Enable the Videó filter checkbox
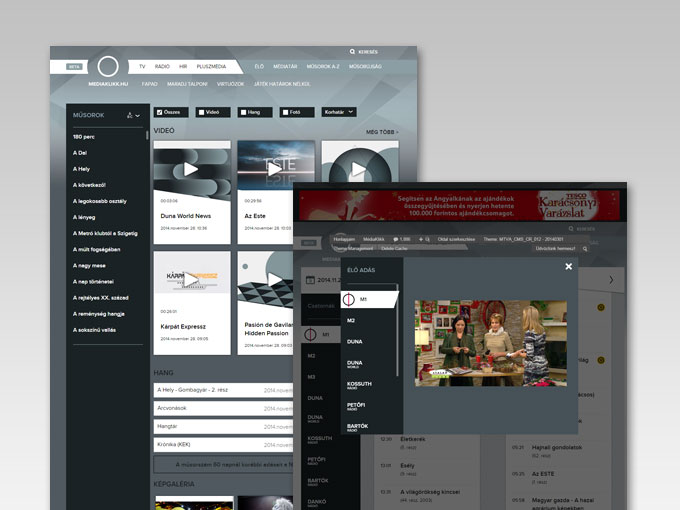Image resolution: width=680 pixels, height=510 pixels. (201, 112)
